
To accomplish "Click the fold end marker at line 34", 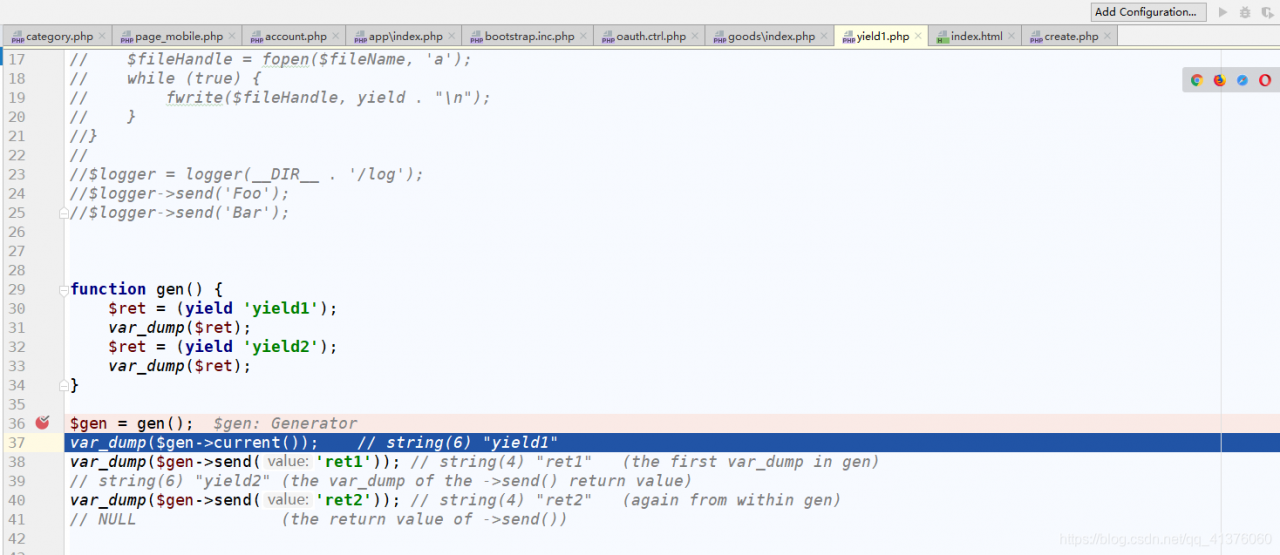I will pos(64,385).
